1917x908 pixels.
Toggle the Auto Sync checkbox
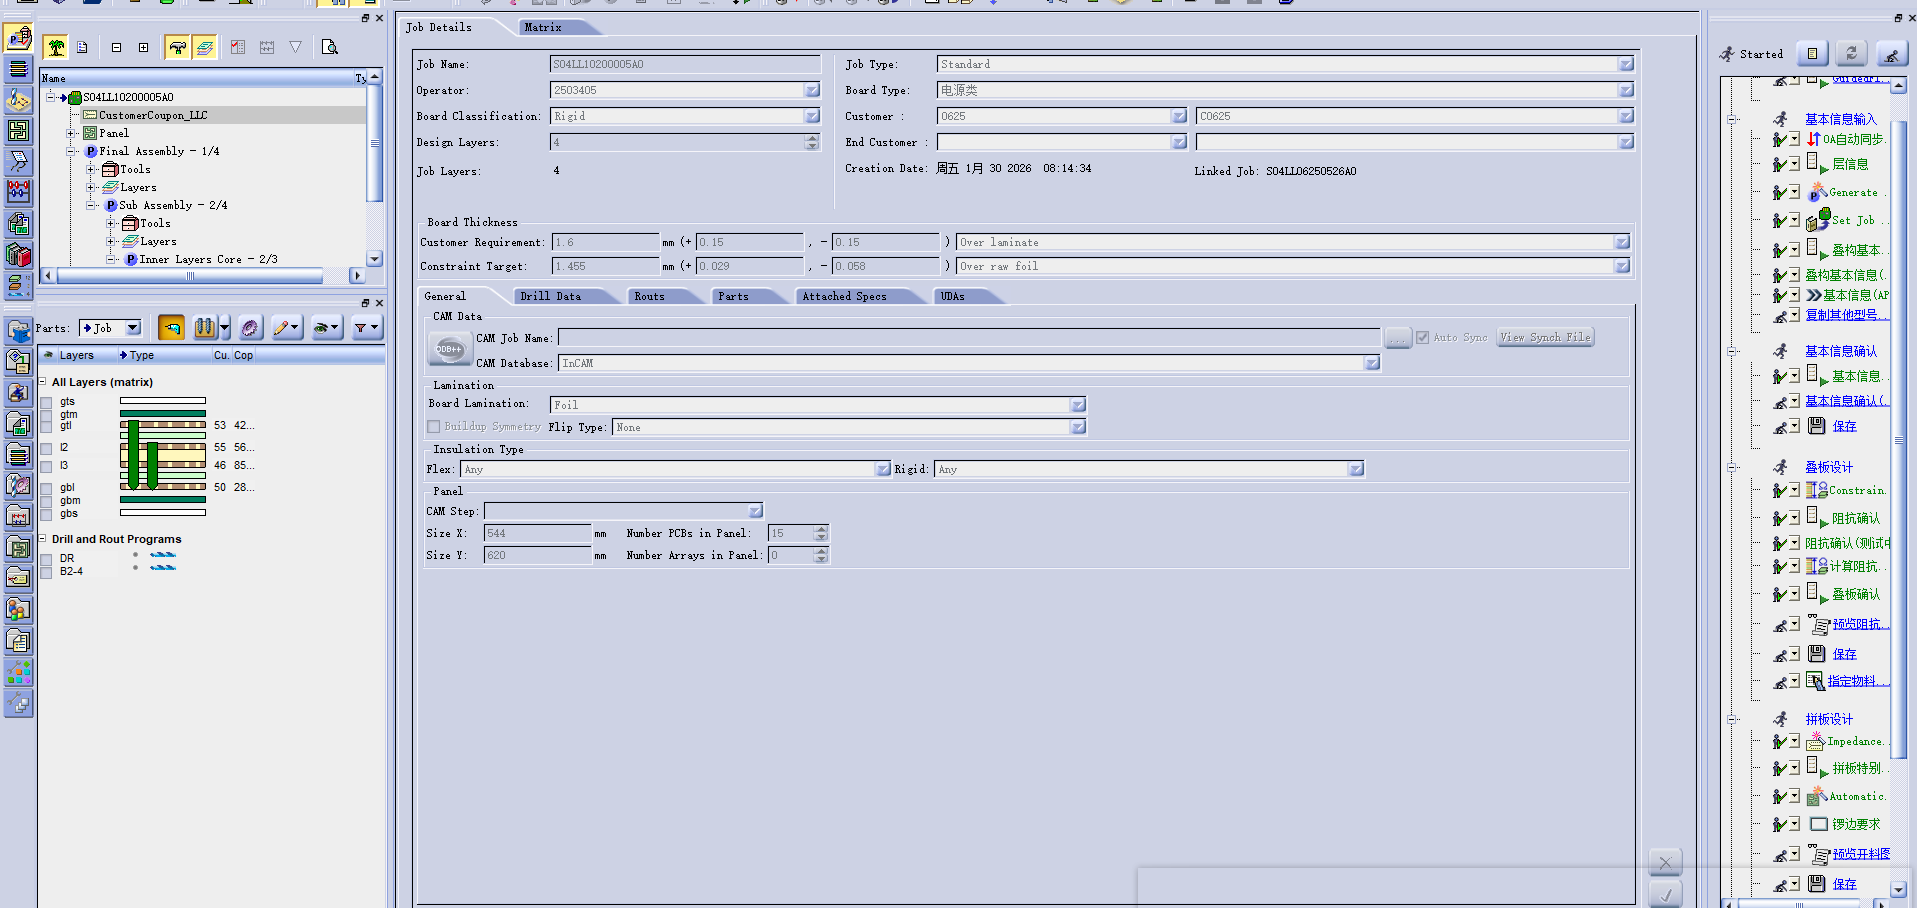coord(1422,338)
